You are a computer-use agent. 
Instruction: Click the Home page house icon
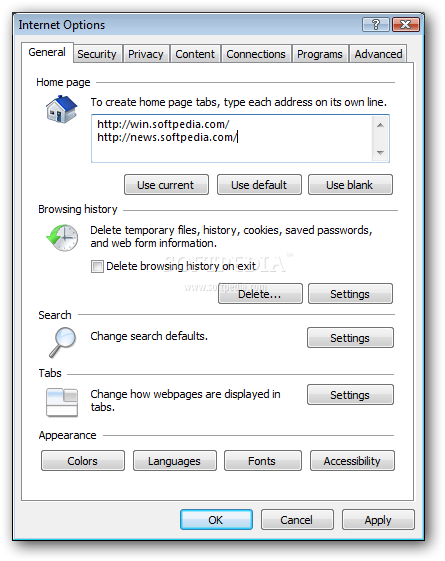(61, 109)
